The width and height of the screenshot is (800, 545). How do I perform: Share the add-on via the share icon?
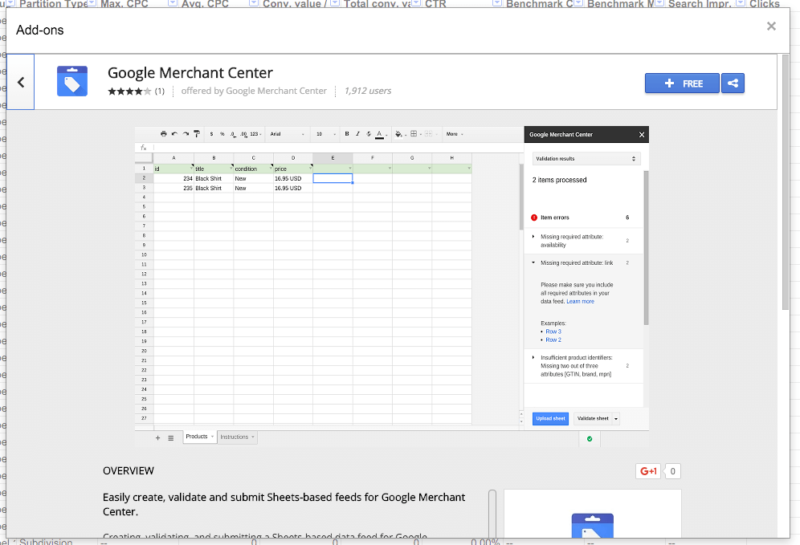[733, 83]
